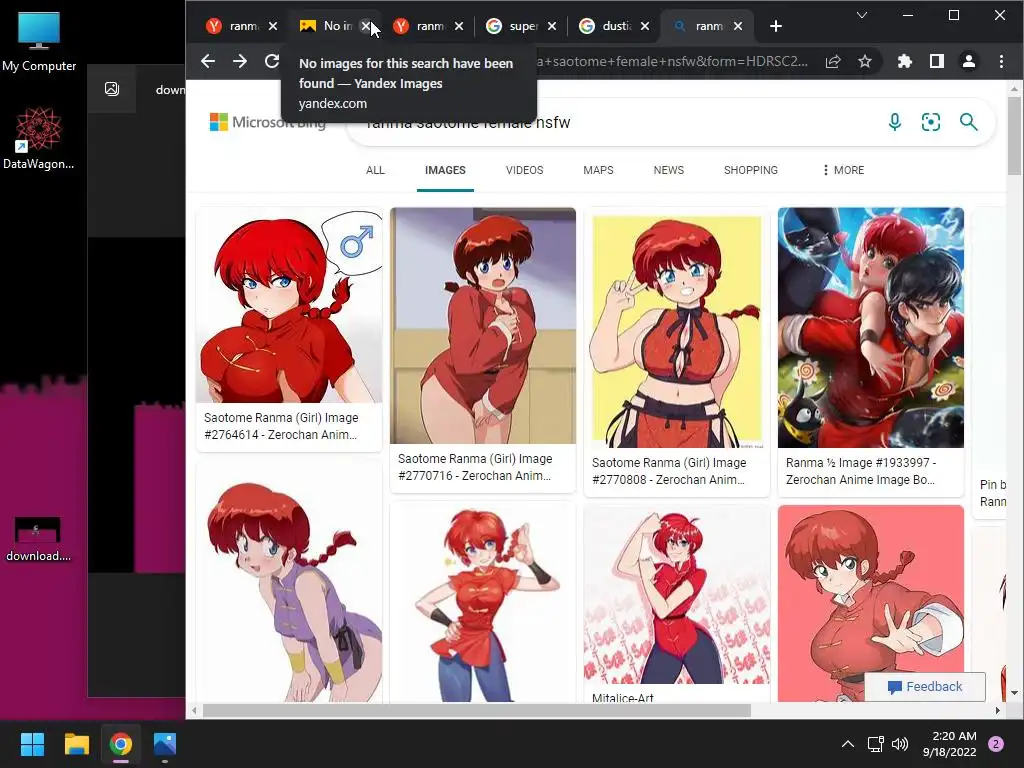The image size is (1024, 768).
Task: Close the 'No im' Yandex Images tab
Action: point(366,26)
